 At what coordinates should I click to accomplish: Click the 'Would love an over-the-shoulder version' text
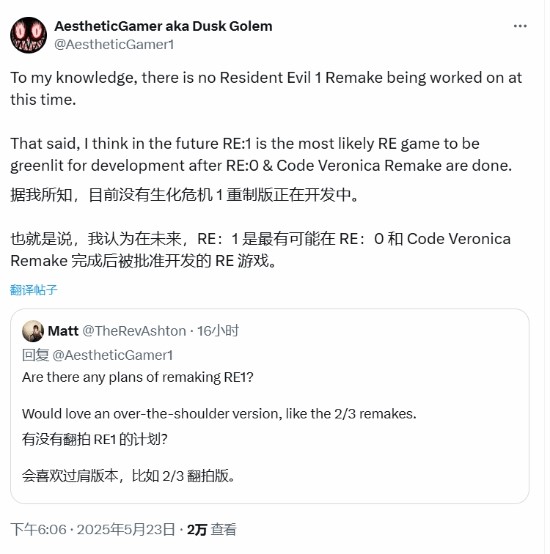tap(219, 414)
